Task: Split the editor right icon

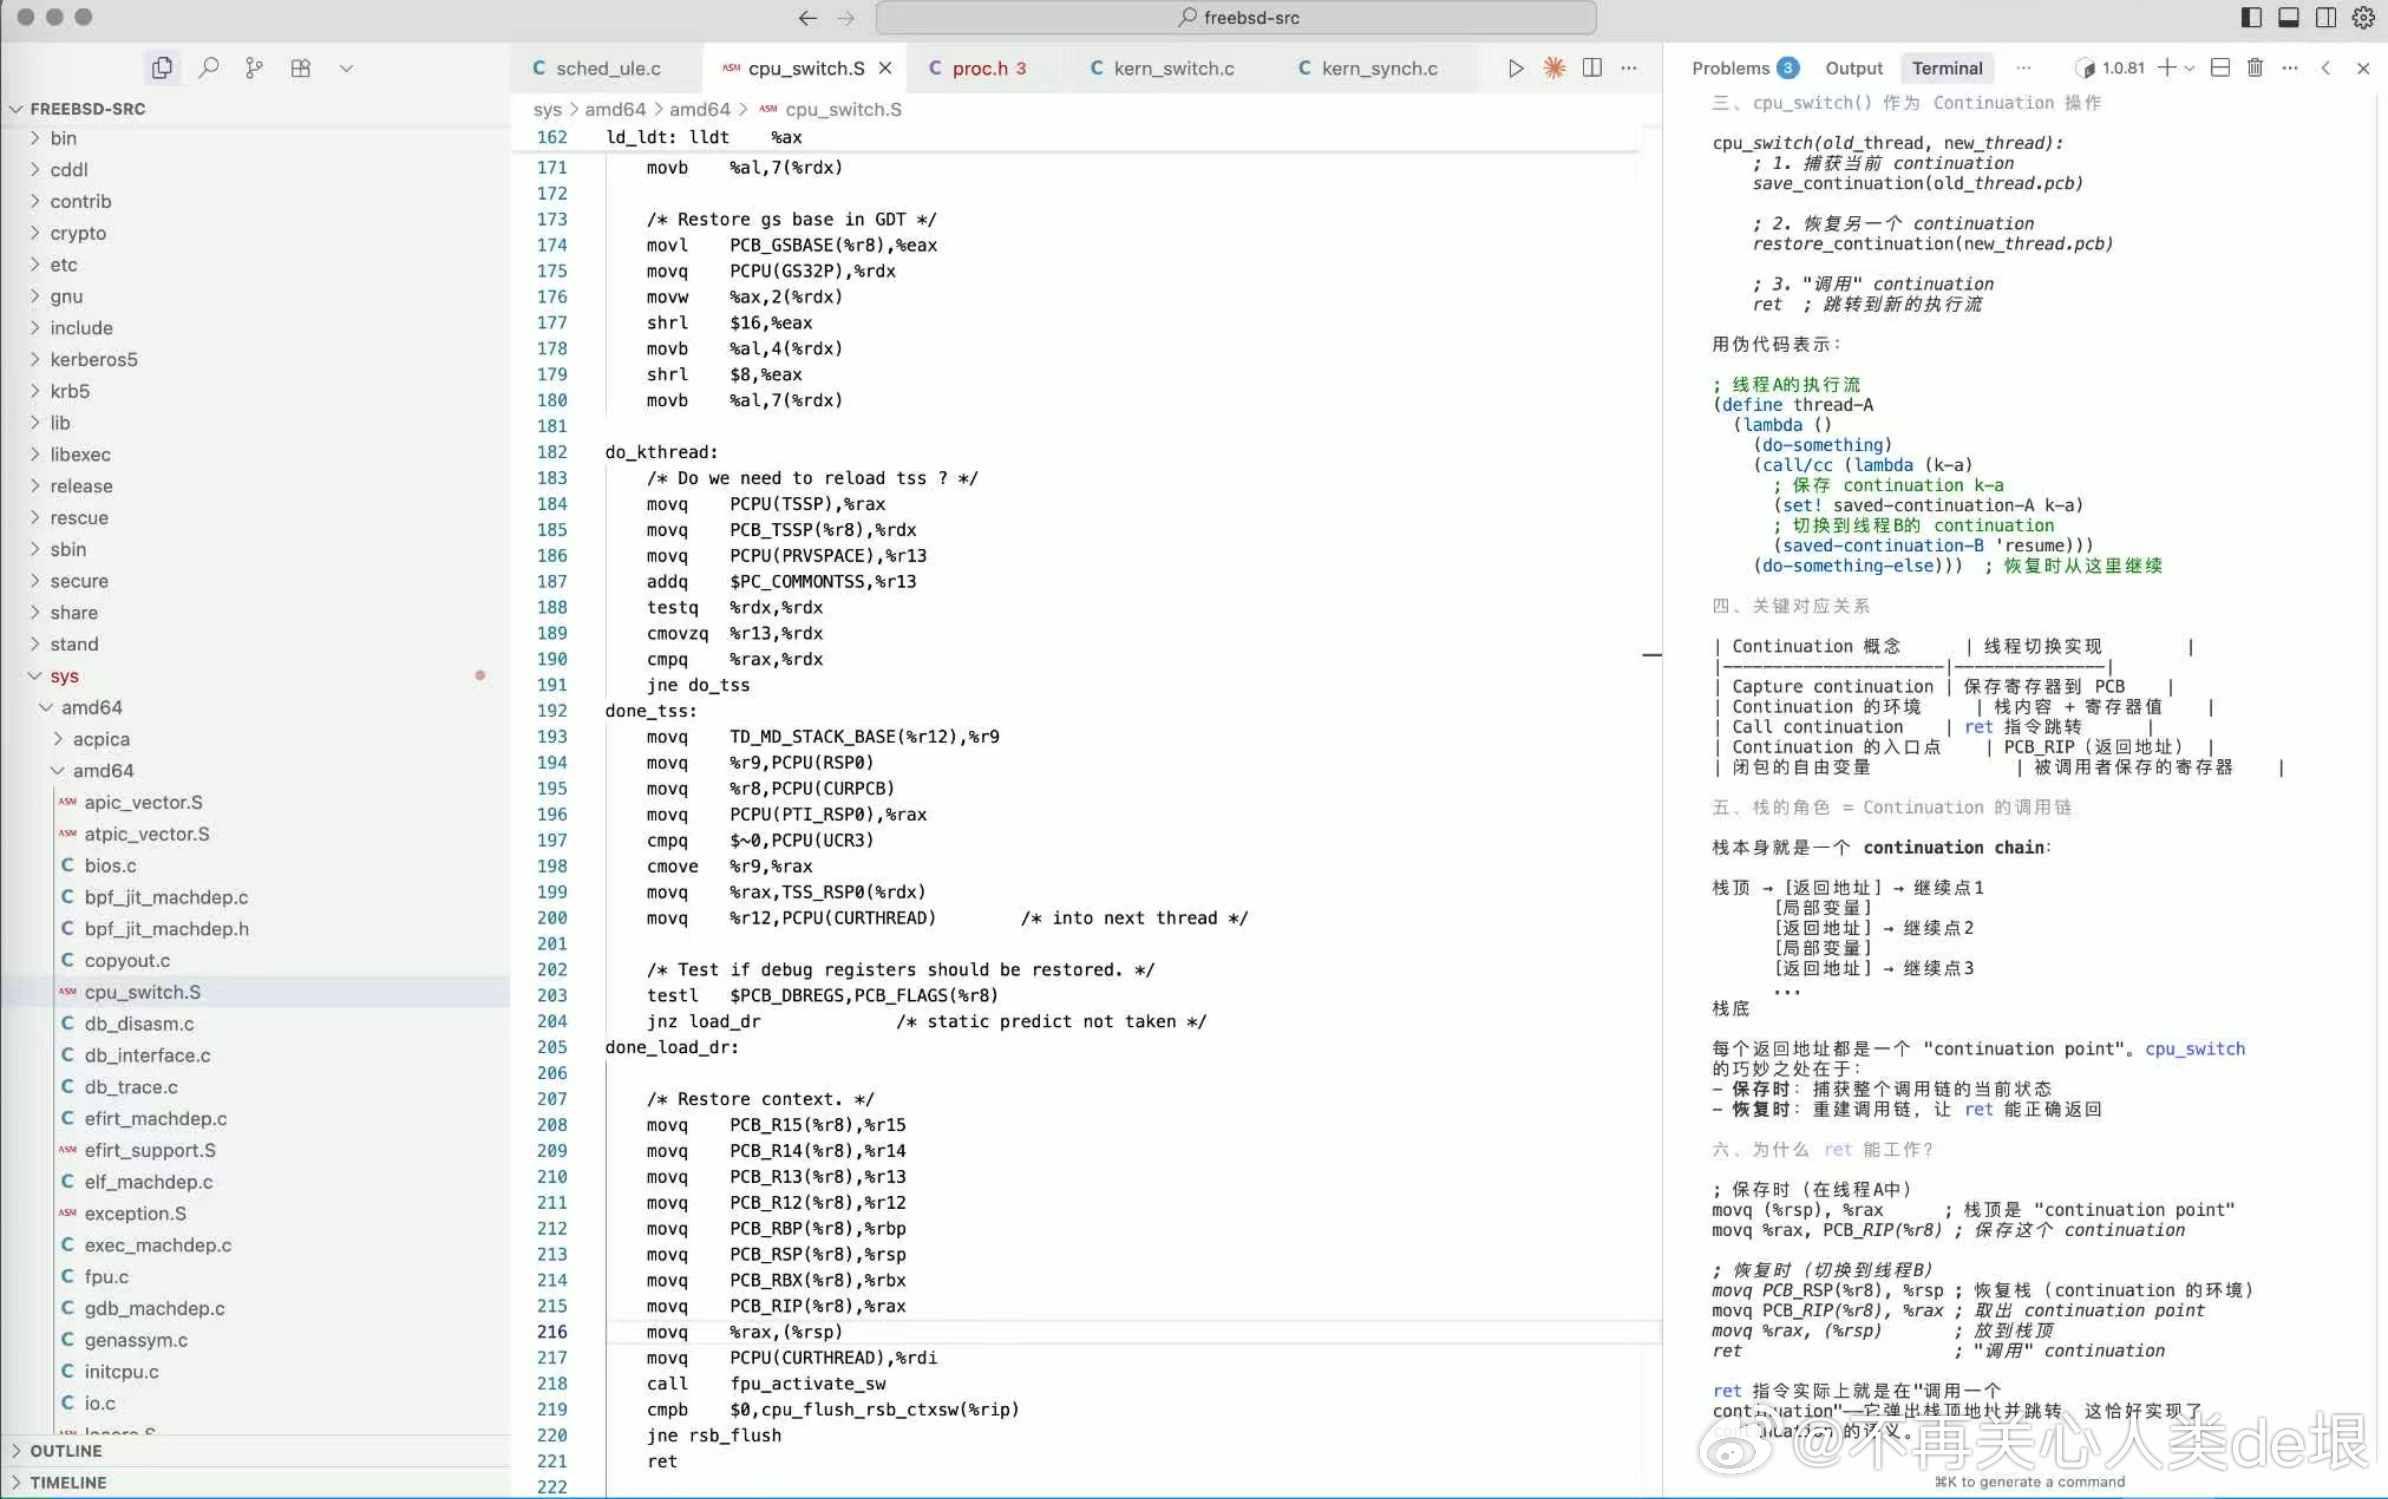Action: click(1592, 68)
